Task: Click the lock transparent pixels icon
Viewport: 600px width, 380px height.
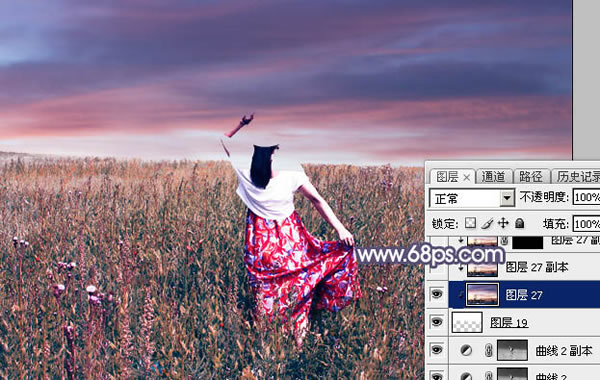Action: tap(470, 223)
